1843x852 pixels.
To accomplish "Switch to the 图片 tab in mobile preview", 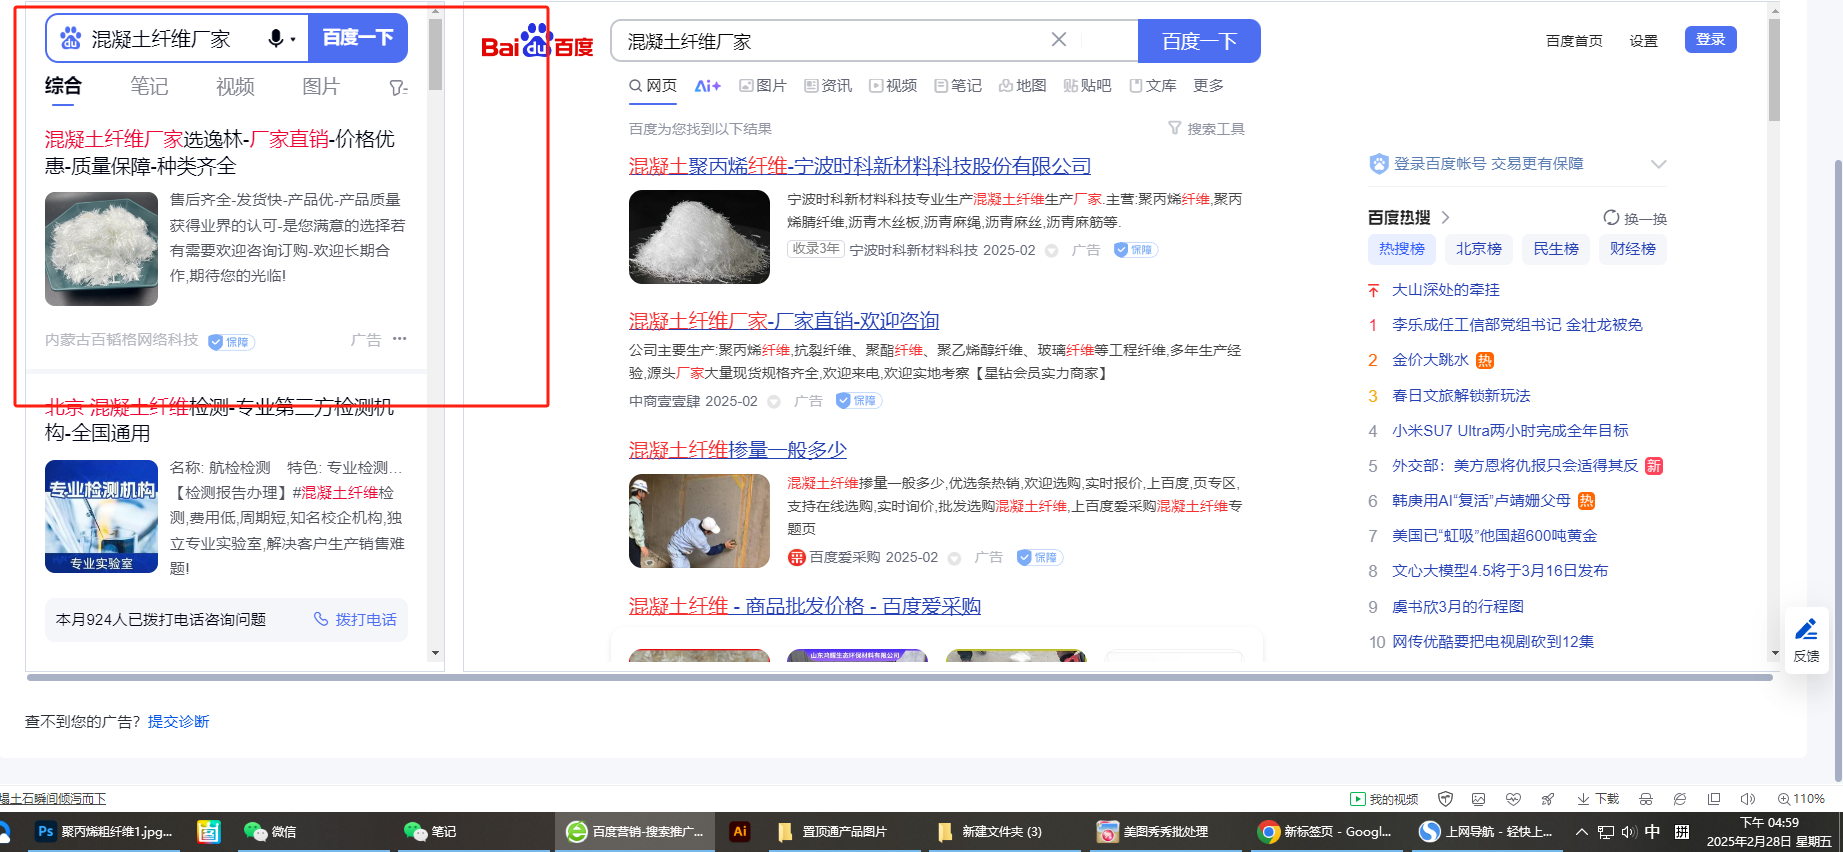I will point(321,87).
